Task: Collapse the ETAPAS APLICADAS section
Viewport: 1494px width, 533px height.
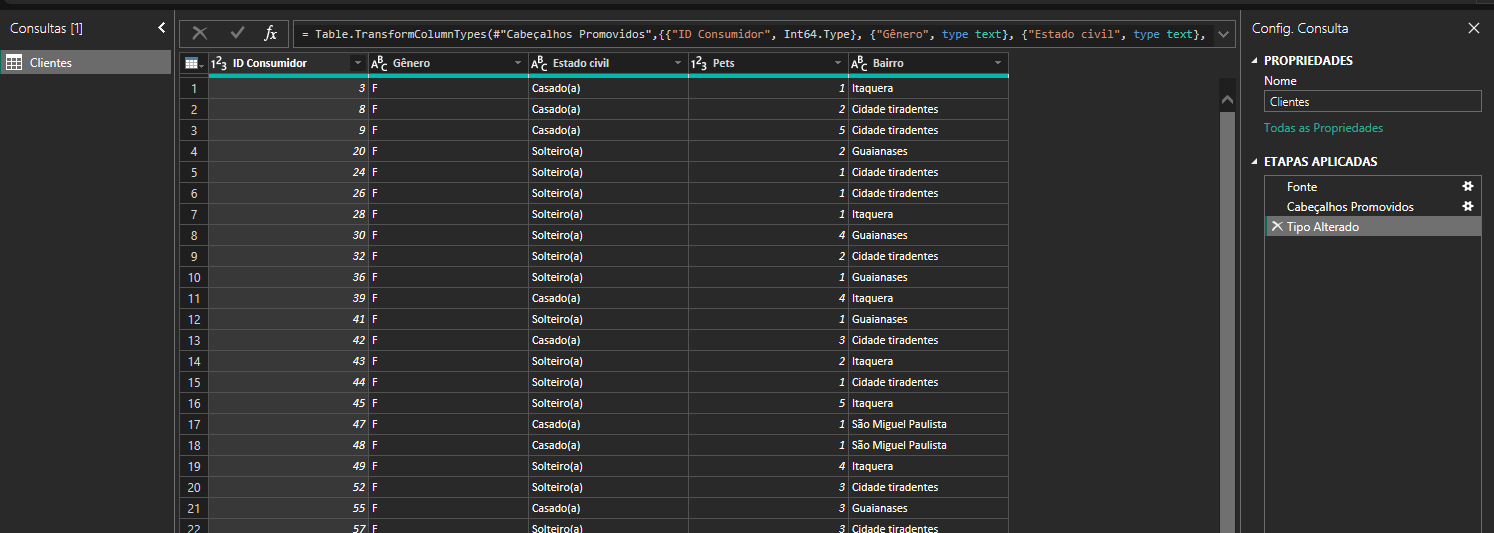Action: coord(1255,162)
